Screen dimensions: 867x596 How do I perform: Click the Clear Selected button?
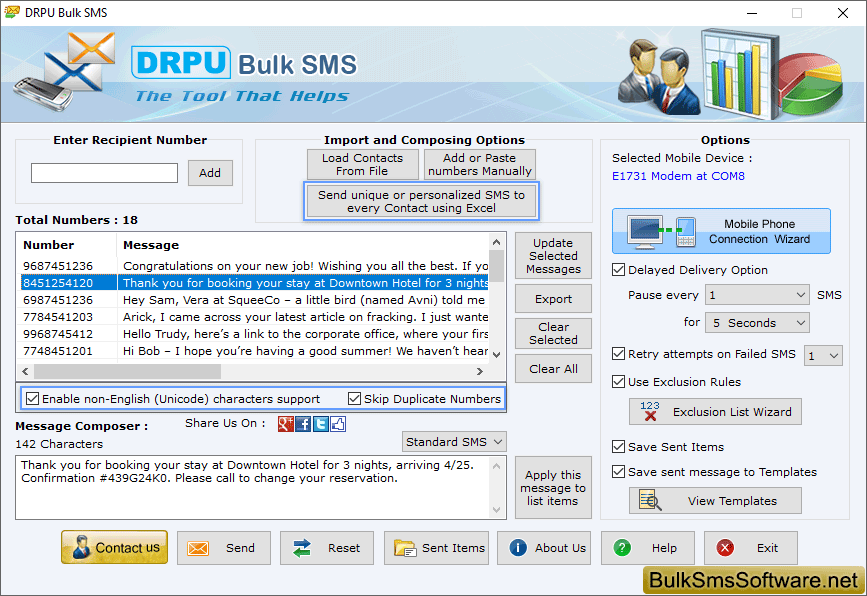tap(553, 333)
